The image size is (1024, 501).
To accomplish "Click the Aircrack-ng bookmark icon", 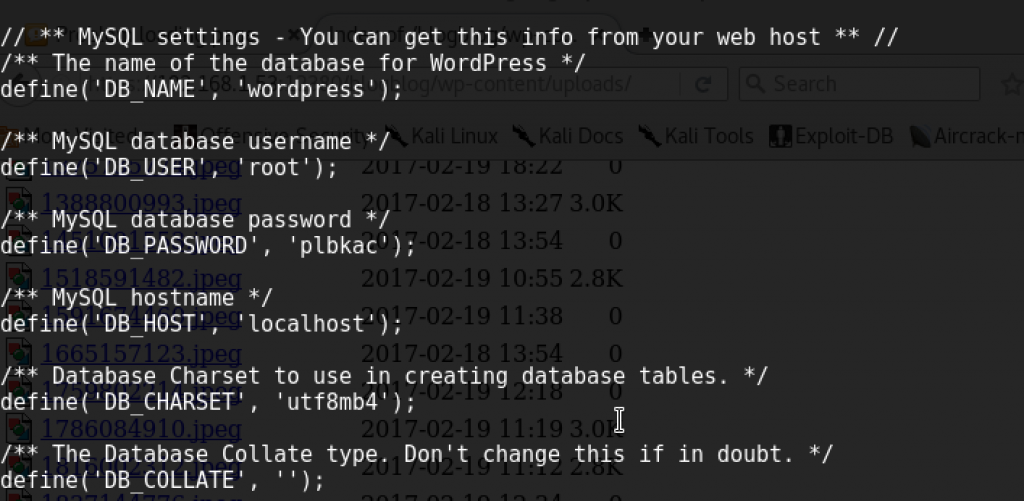I will click(917, 135).
